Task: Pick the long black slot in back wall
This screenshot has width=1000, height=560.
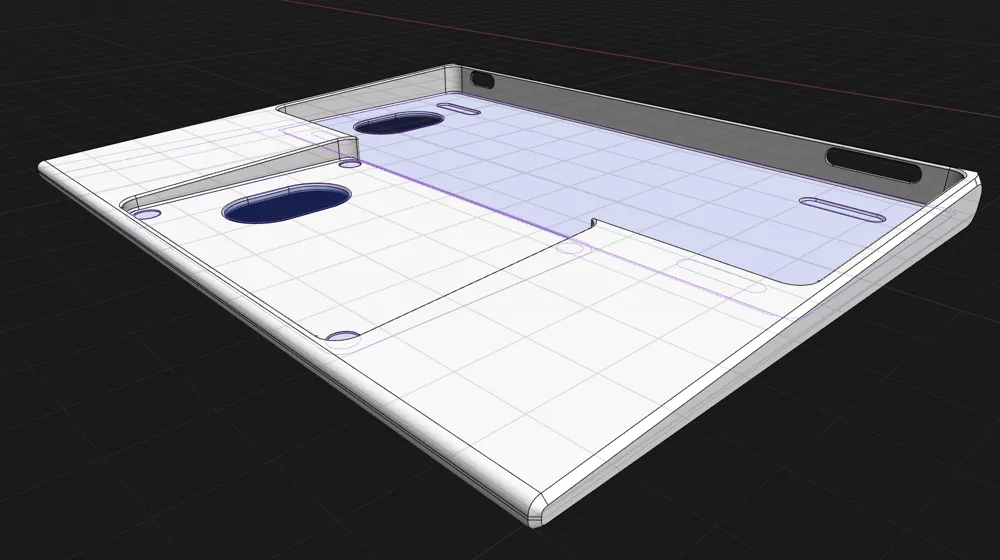Action: (x=874, y=166)
